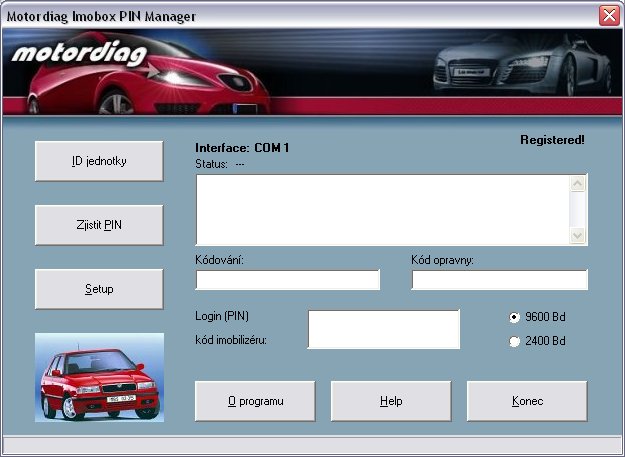
Task: Click the "Status:" label
Action: tap(211, 164)
